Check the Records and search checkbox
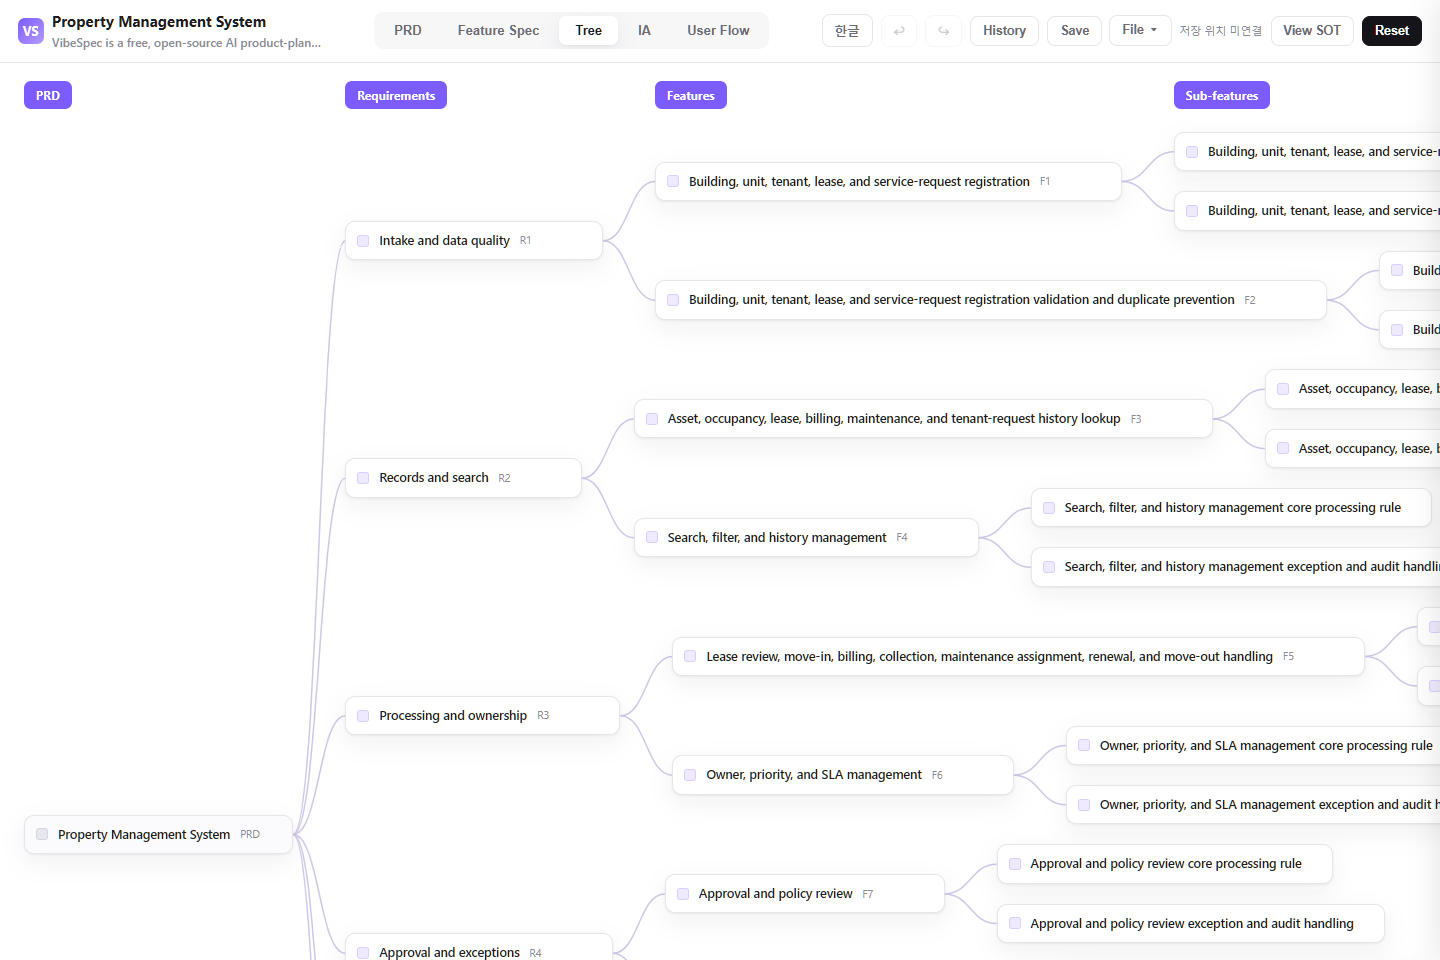Viewport: 1440px width, 960px height. click(x=363, y=478)
